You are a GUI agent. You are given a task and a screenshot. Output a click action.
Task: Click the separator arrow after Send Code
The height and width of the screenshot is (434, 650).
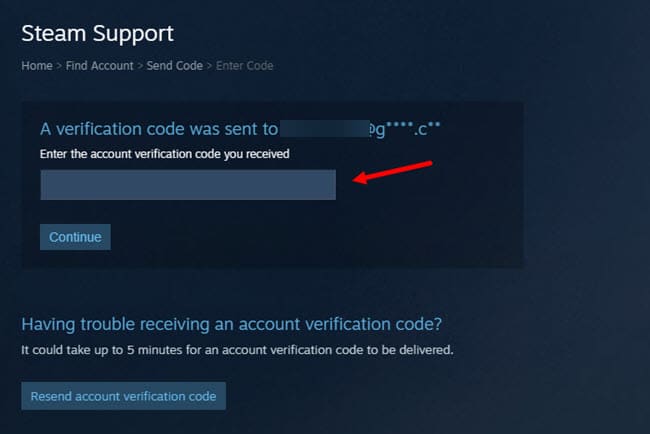(209, 66)
